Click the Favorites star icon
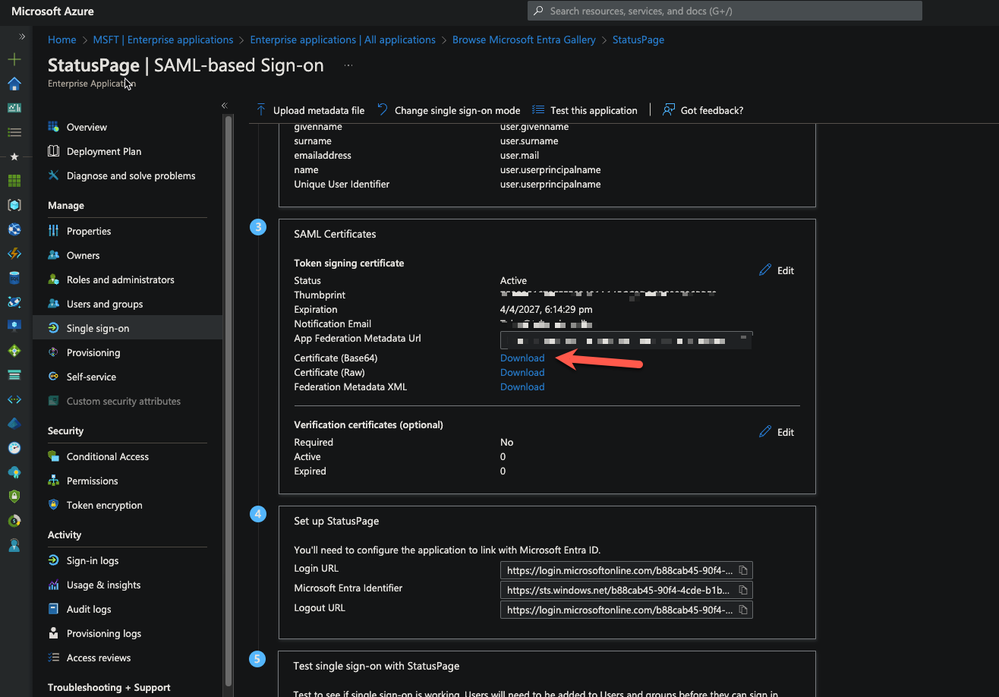The width and height of the screenshot is (999, 697). tap(14, 157)
